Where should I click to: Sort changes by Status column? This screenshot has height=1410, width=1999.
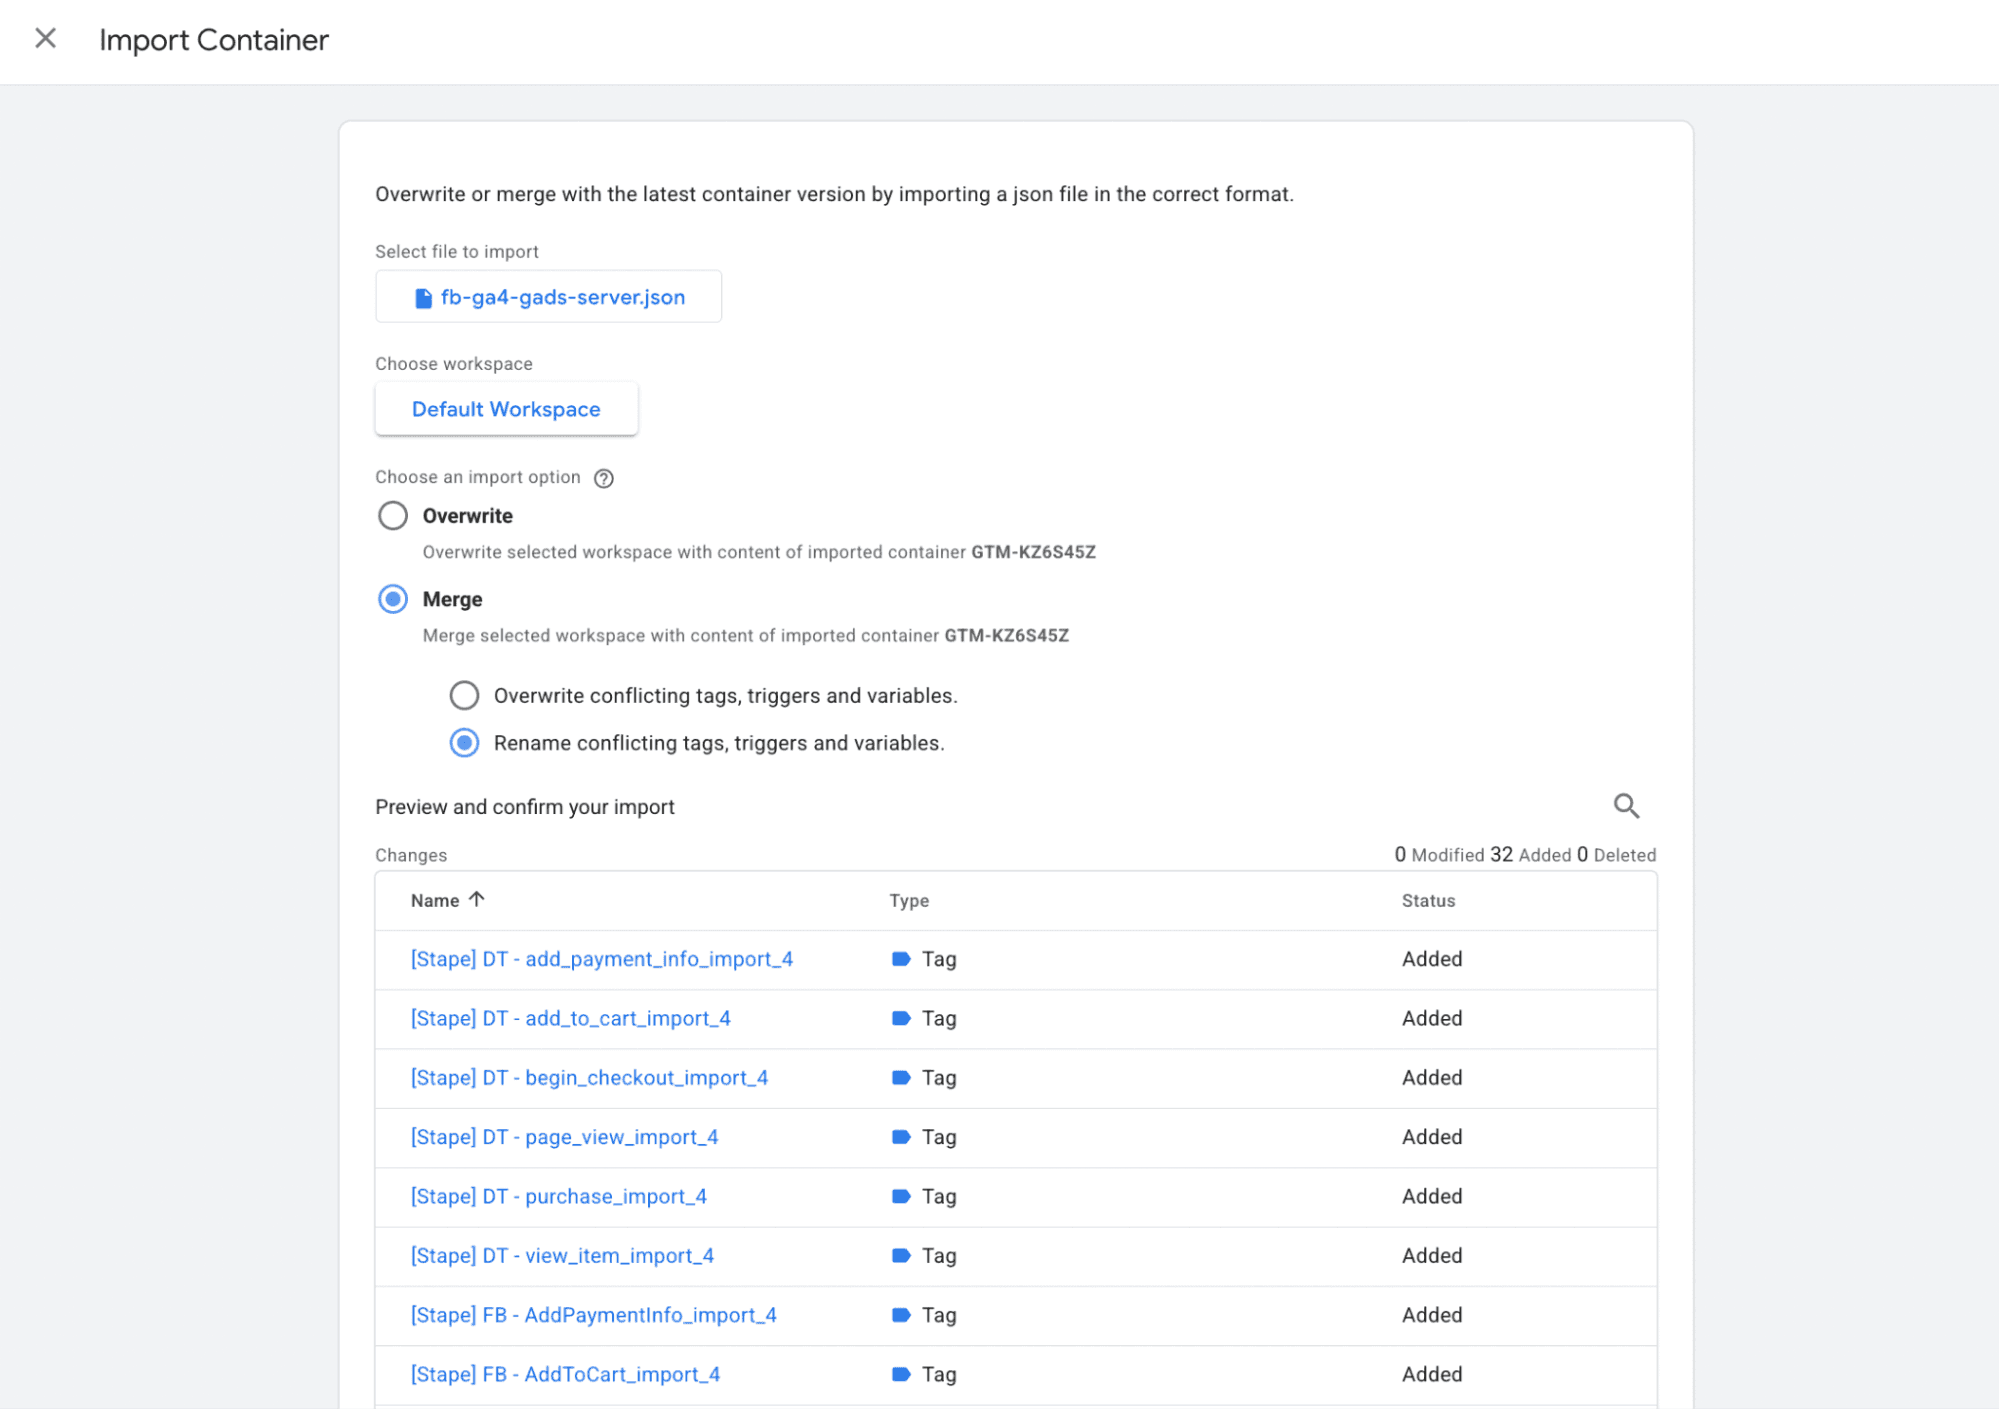pos(1428,901)
